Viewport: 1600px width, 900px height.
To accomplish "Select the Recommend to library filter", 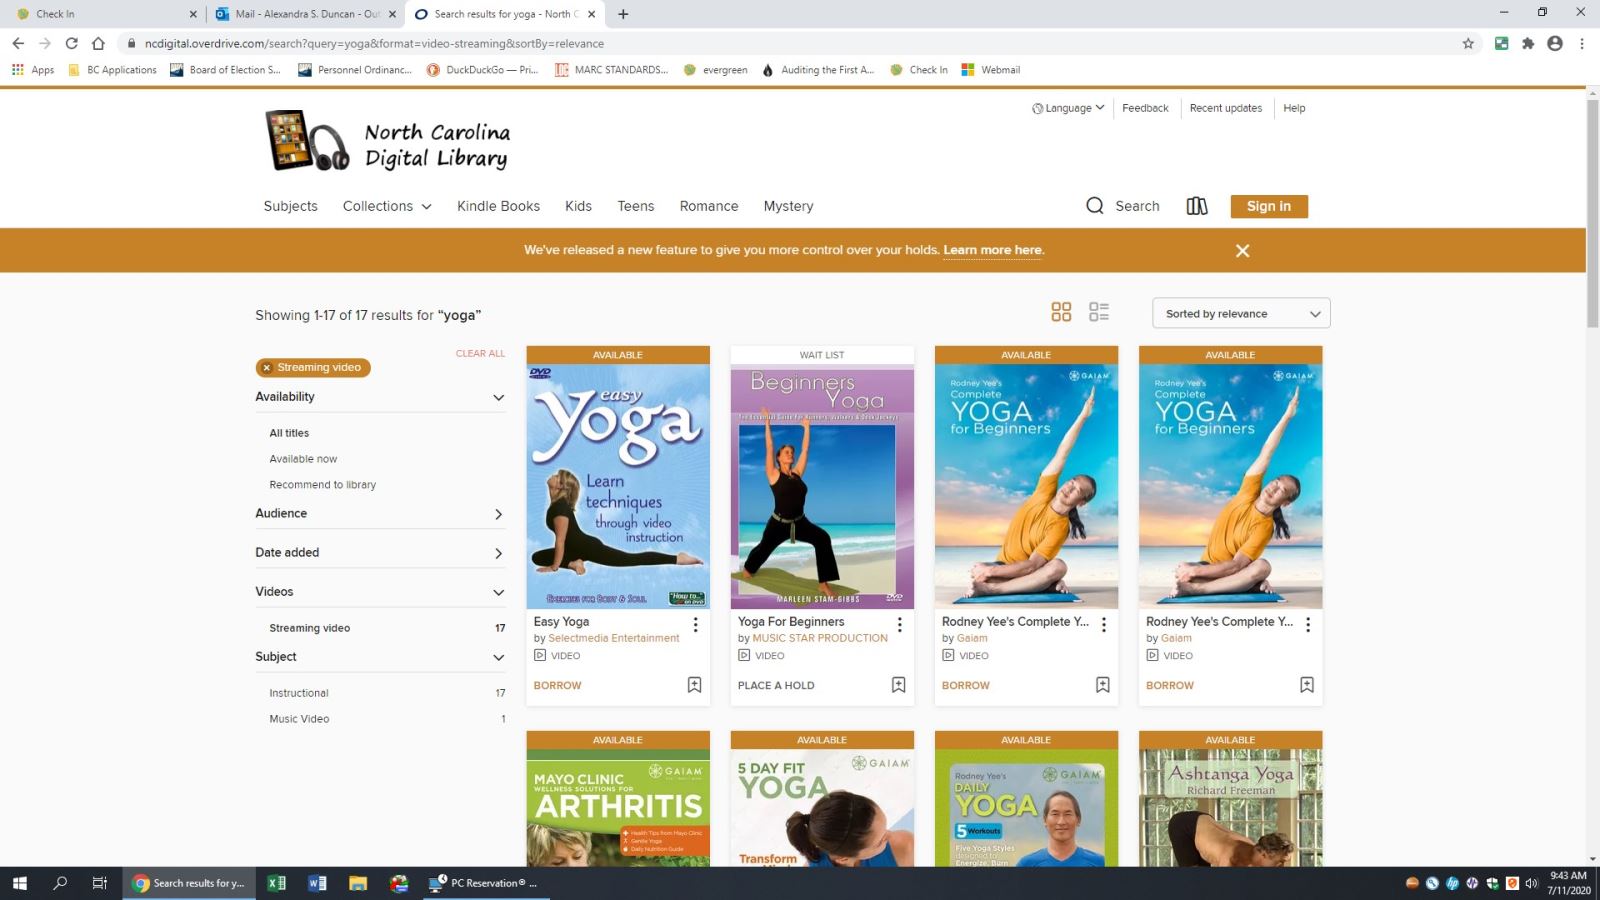I will 322,485.
